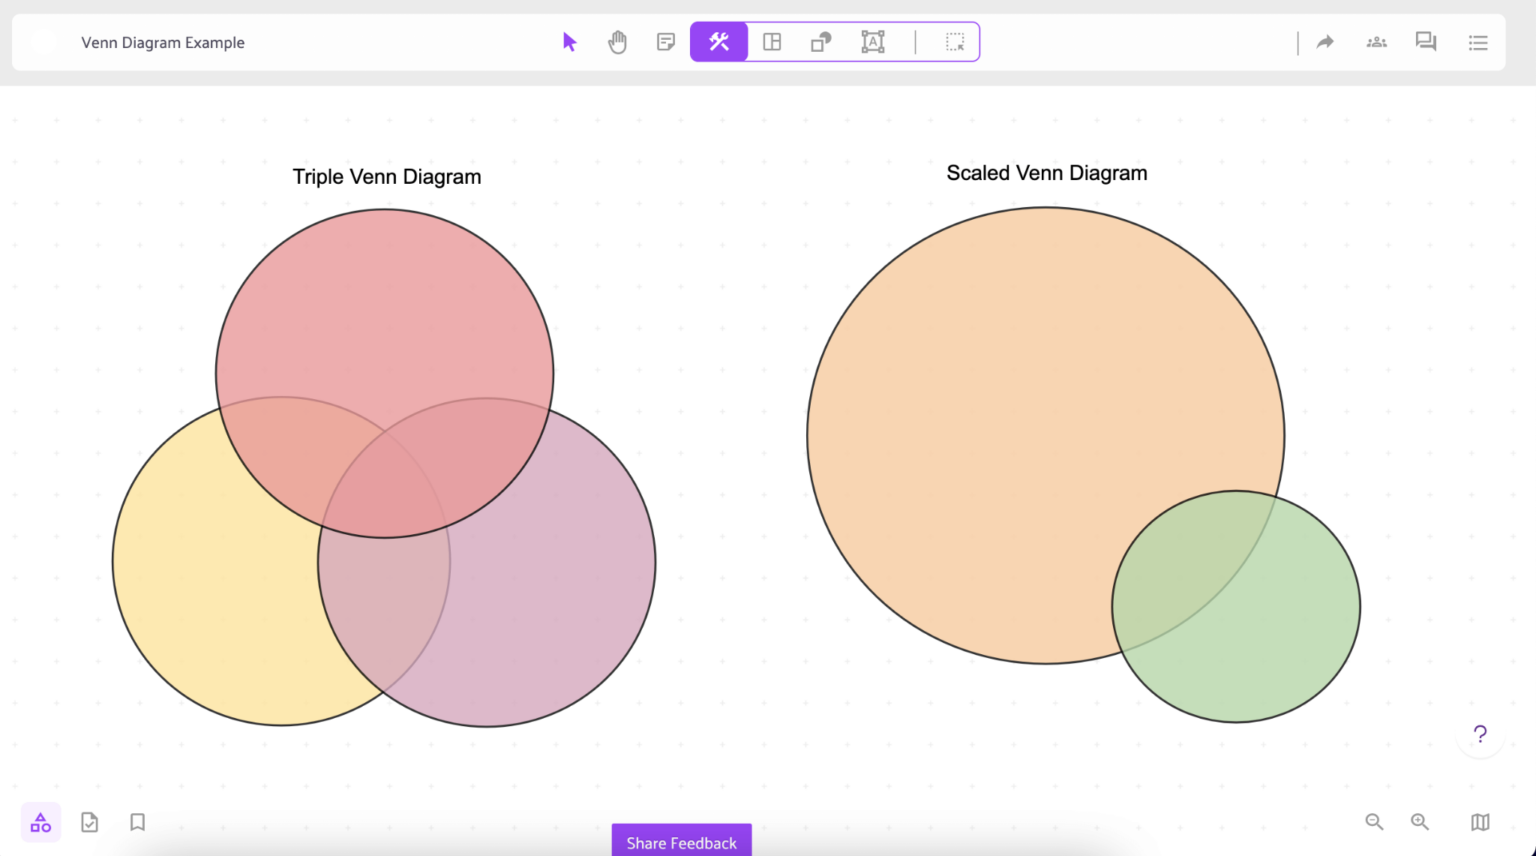Open the shapes library panel
The width and height of the screenshot is (1536, 856).
(x=40, y=821)
